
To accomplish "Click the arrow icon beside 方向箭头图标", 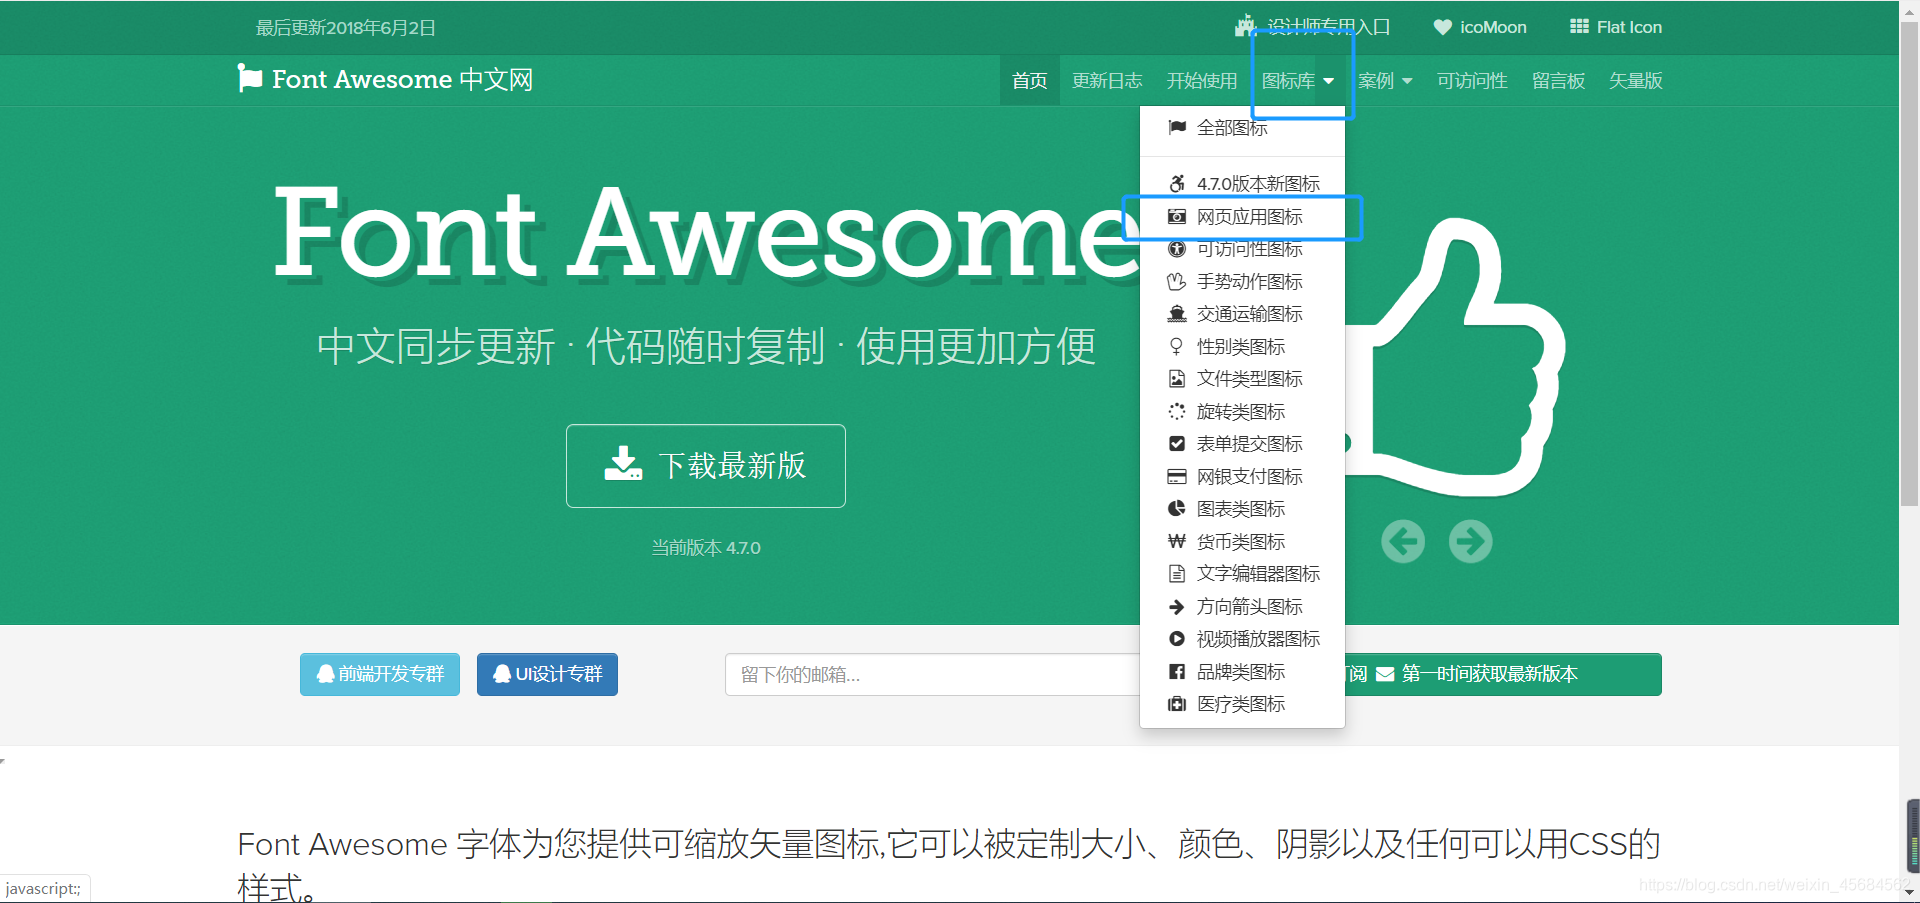I will [1177, 606].
